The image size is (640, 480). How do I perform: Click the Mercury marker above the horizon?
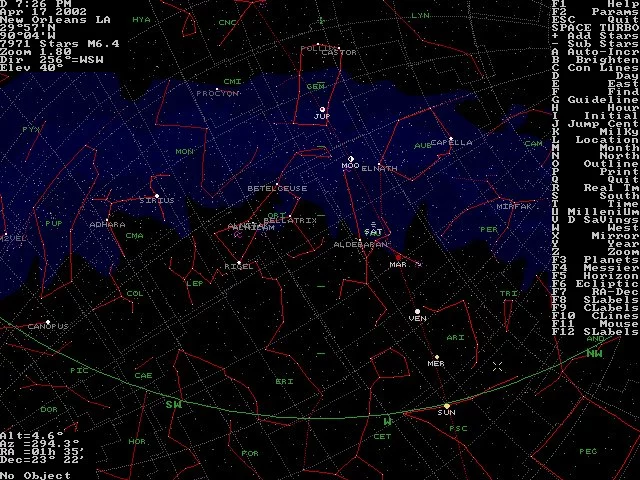click(x=437, y=357)
